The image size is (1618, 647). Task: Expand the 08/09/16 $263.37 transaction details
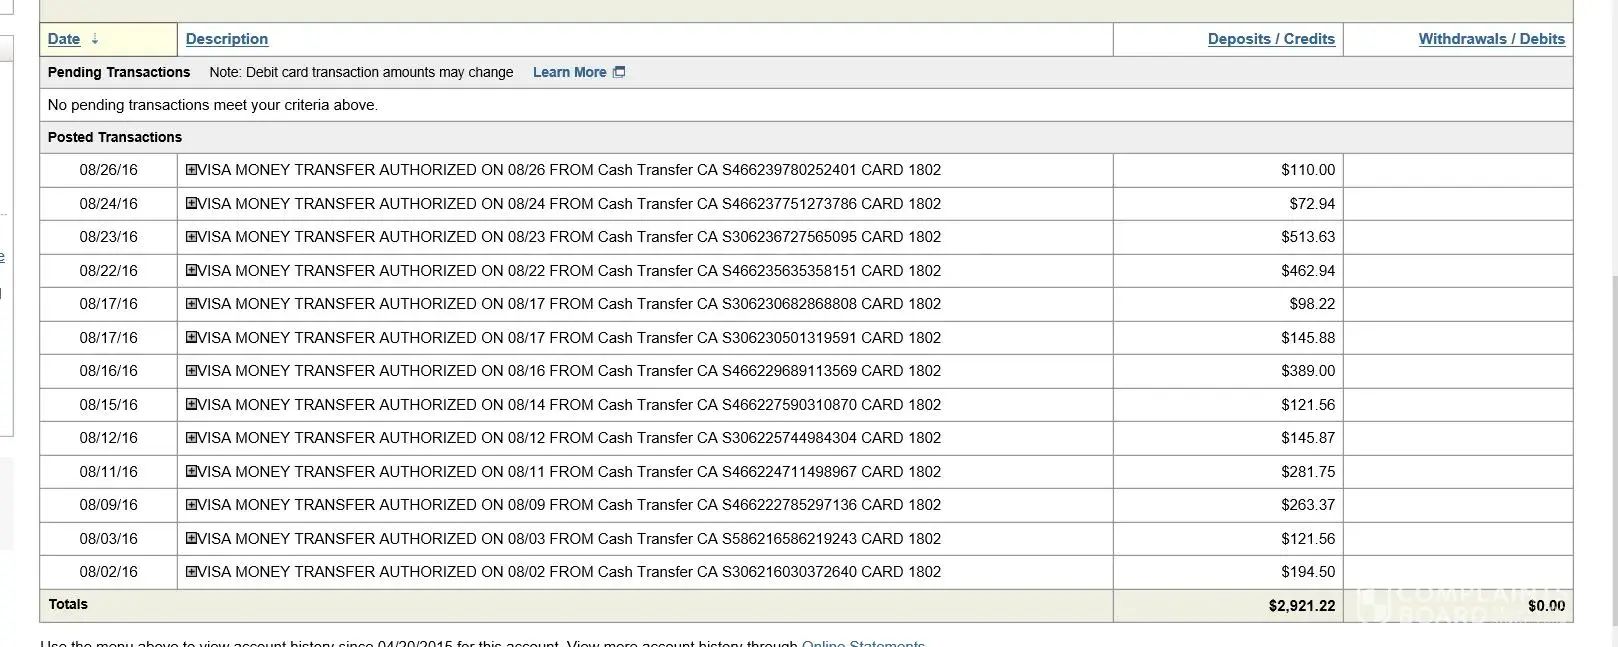[x=191, y=505]
